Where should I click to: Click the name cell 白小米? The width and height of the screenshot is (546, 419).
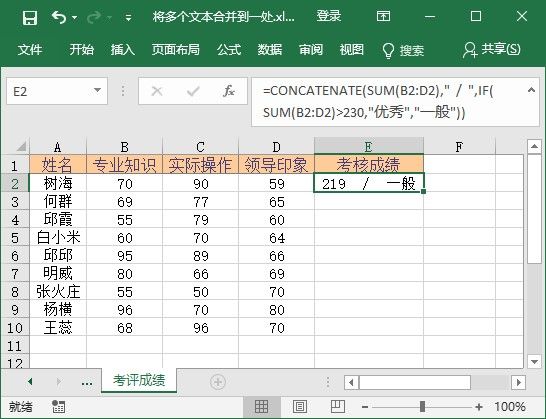click(58, 238)
